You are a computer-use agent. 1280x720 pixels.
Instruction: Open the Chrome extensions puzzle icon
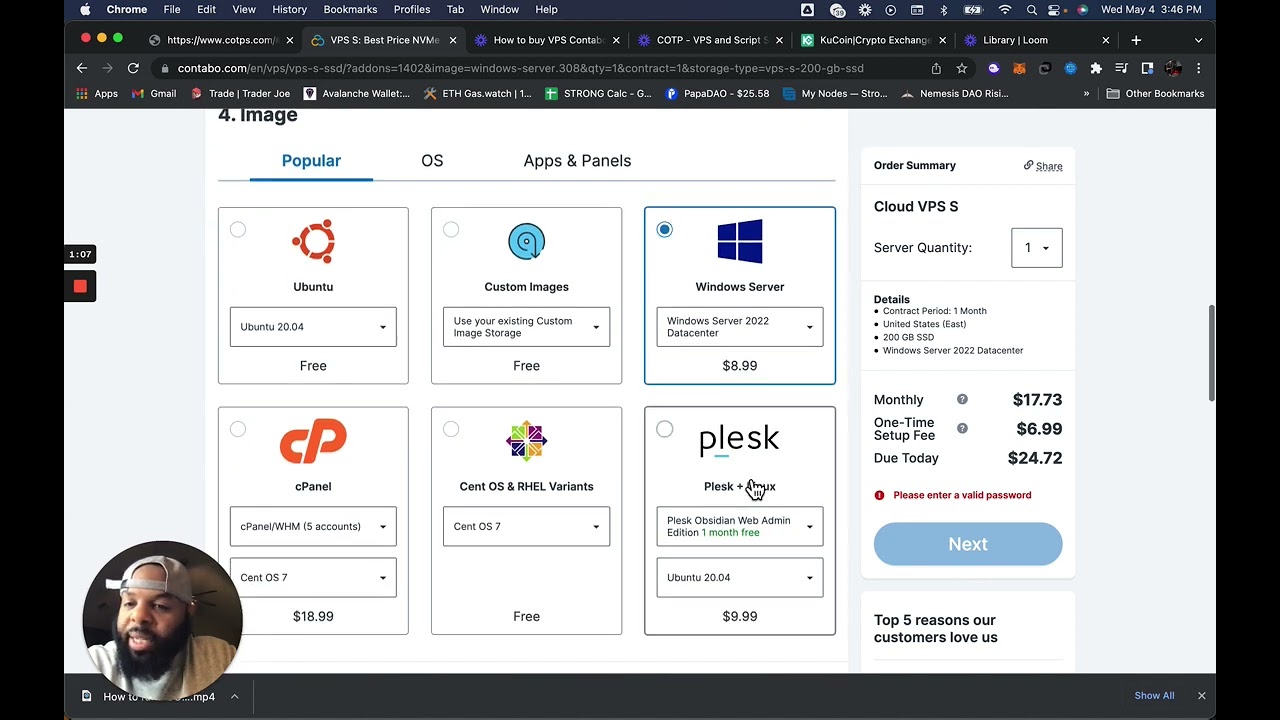coord(1096,68)
